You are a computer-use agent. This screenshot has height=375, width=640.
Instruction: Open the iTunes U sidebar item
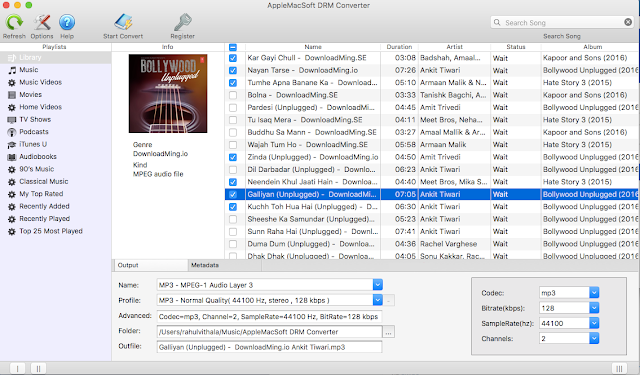click(x=33, y=144)
